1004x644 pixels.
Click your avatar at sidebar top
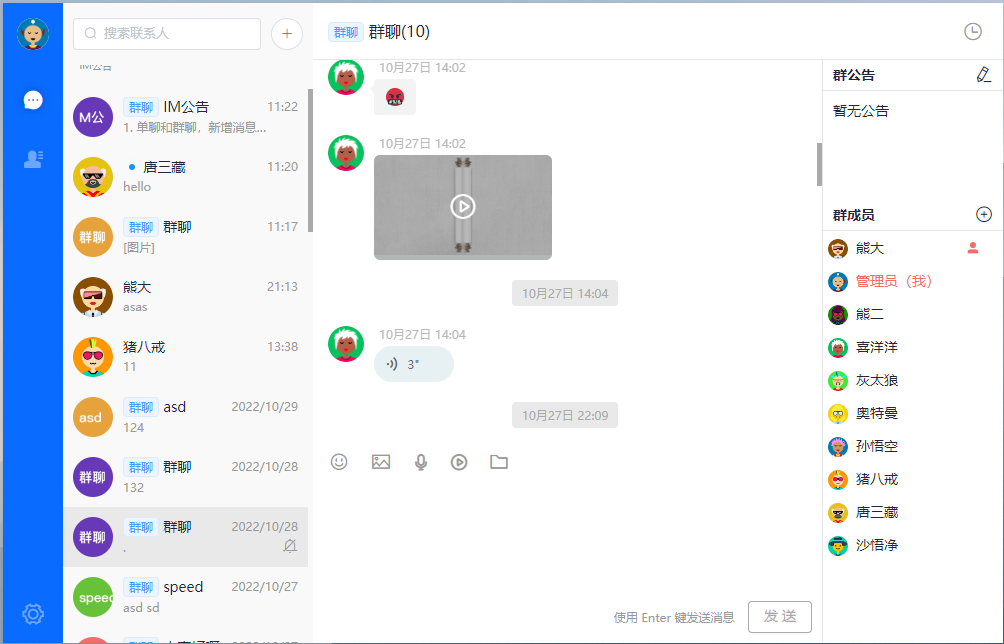[33, 33]
